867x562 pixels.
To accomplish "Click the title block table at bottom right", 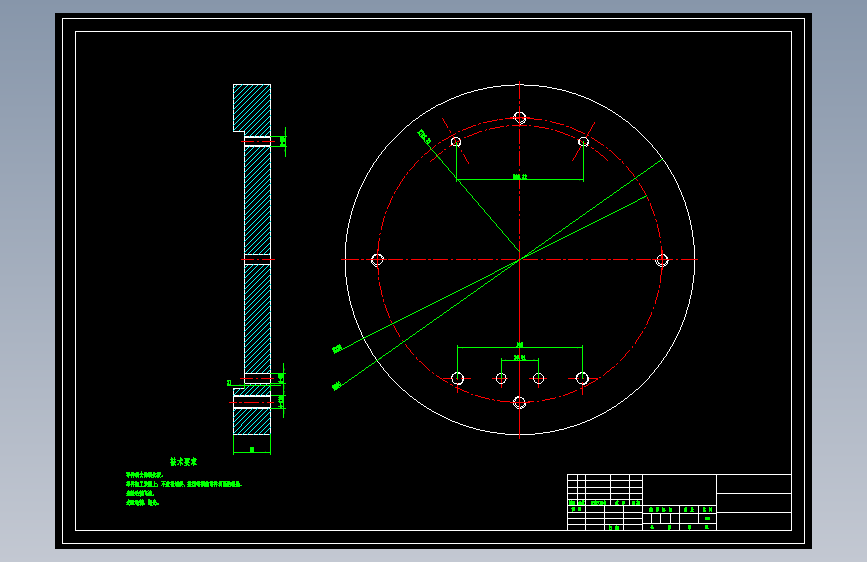I will coord(679,502).
